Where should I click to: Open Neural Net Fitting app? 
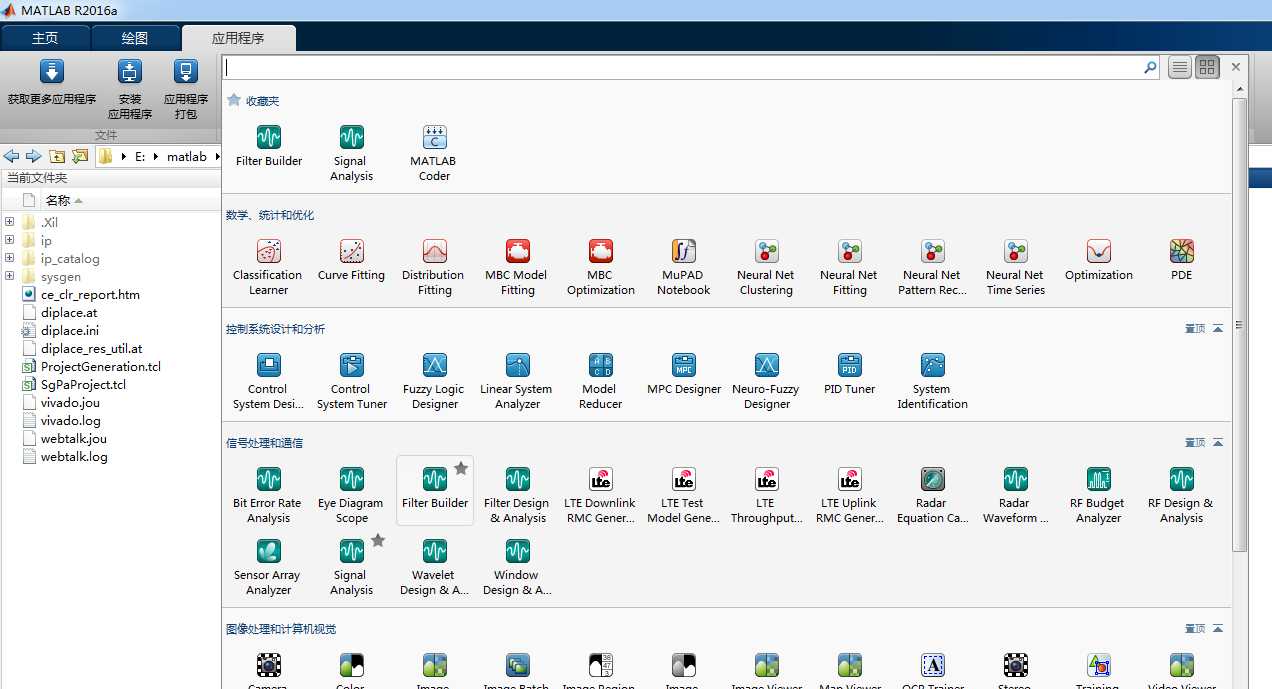pos(849,267)
